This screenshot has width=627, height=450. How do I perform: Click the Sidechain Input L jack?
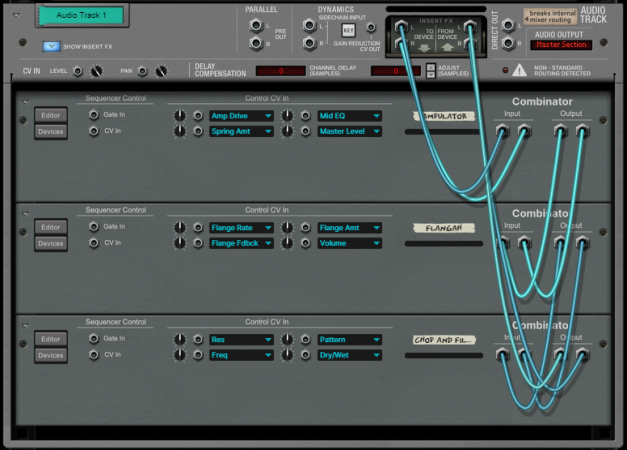[309, 26]
